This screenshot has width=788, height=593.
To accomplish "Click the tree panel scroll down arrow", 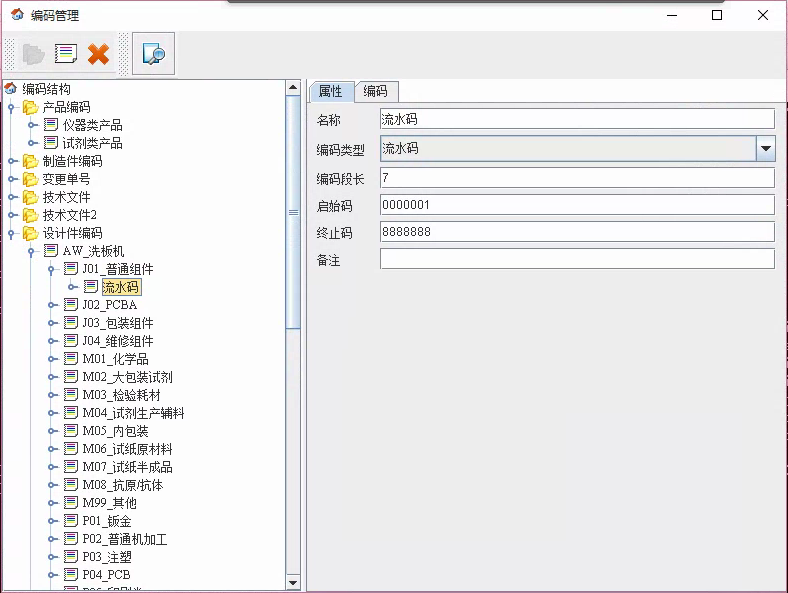I will pyautogui.click(x=293, y=582).
